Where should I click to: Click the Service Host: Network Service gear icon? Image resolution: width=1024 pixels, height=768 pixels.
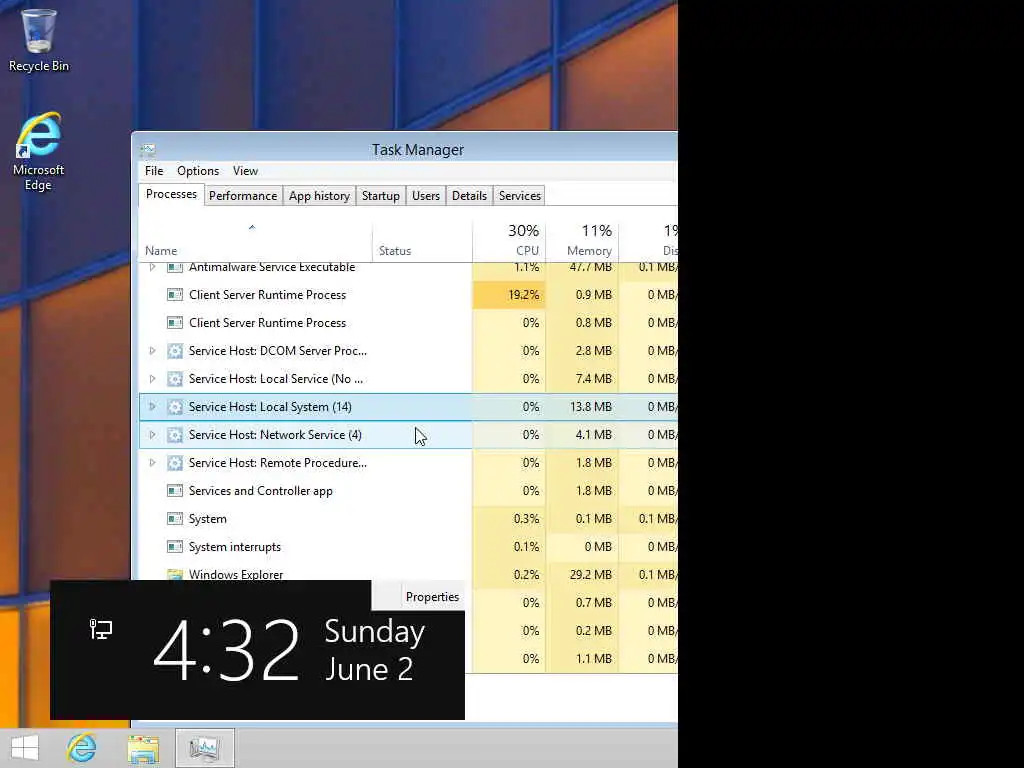coord(174,435)
